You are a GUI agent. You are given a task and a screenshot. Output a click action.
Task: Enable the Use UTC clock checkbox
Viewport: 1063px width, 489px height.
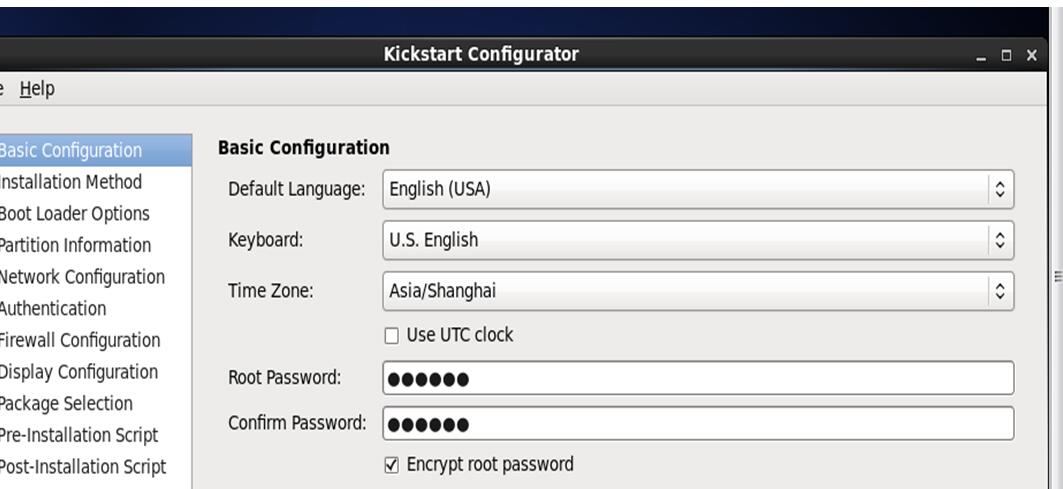[x=391, y=336]
